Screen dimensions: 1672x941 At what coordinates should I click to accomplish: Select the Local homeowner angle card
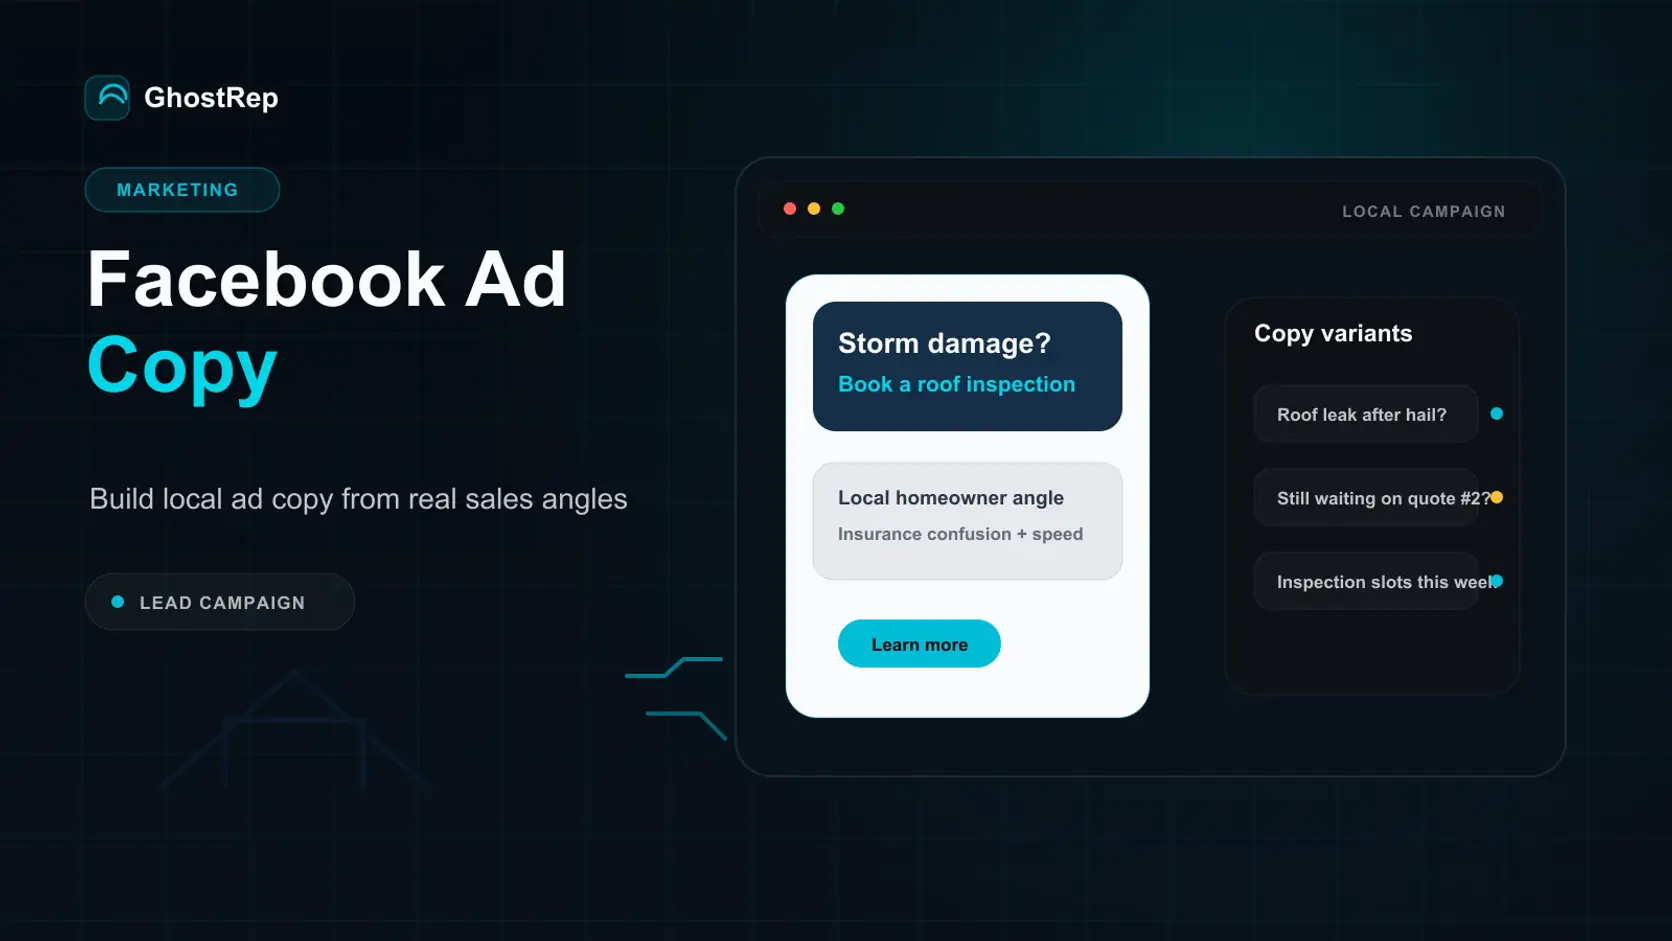point(967,521)
